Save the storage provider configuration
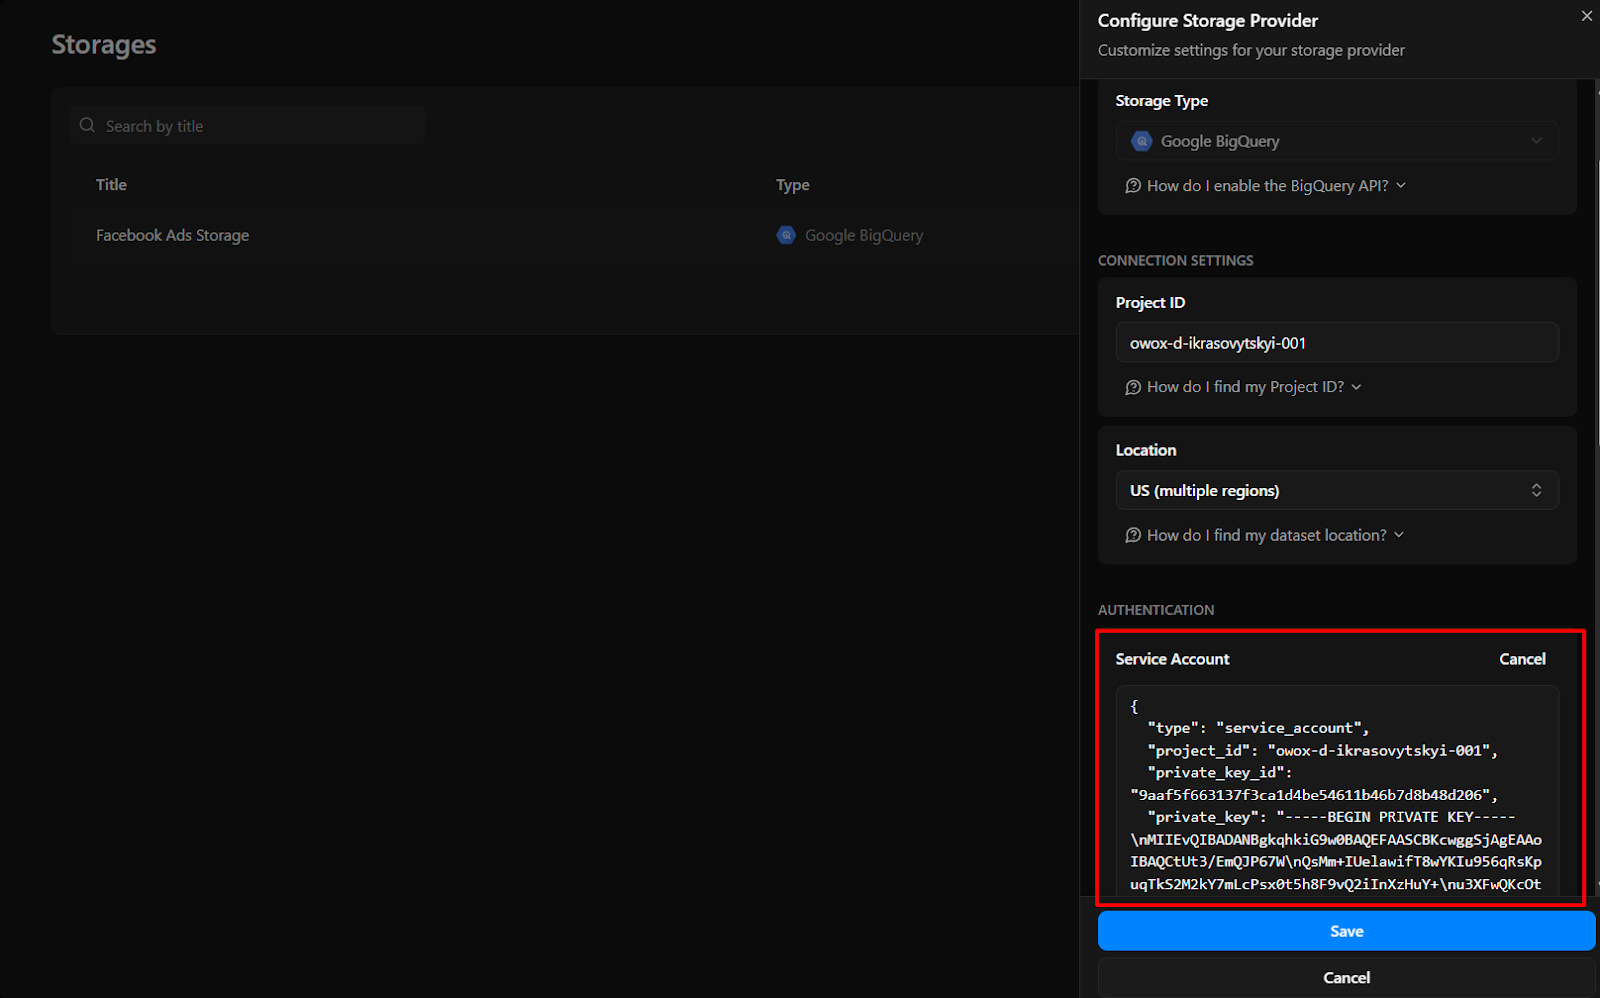Viewport: 1600px width, 998px height. [1345, 930]
